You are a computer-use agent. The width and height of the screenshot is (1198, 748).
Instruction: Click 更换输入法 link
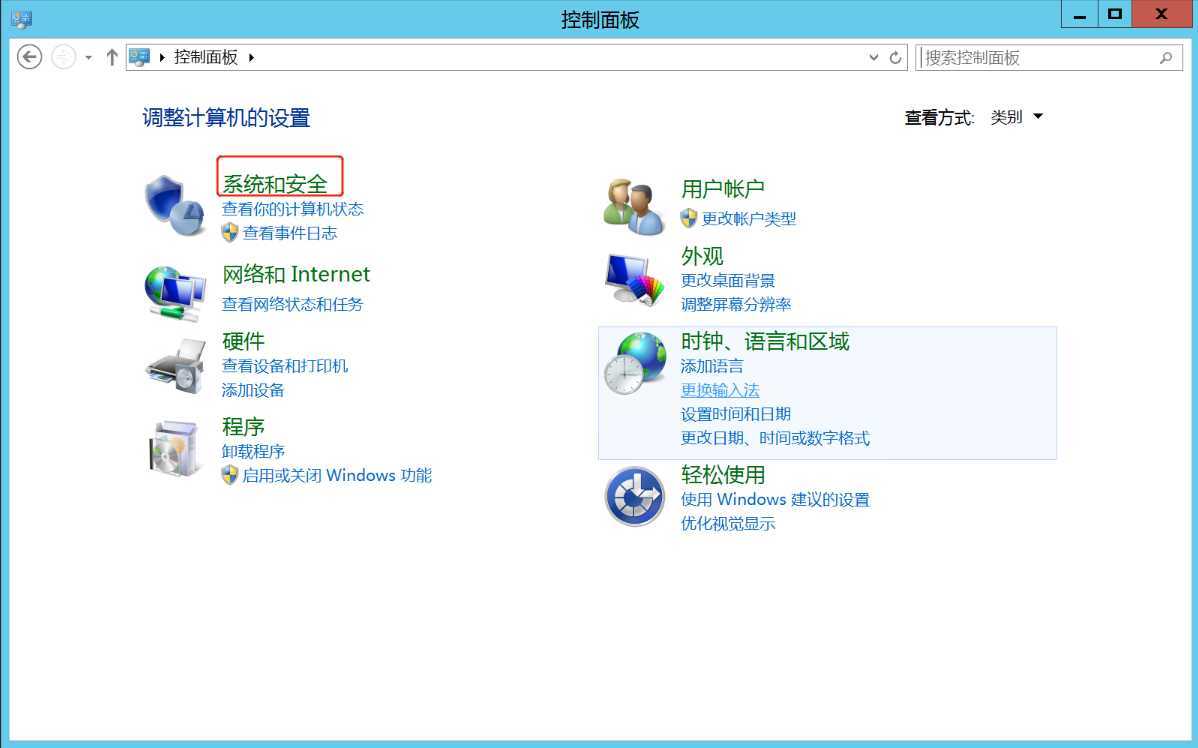coord(720,390)
